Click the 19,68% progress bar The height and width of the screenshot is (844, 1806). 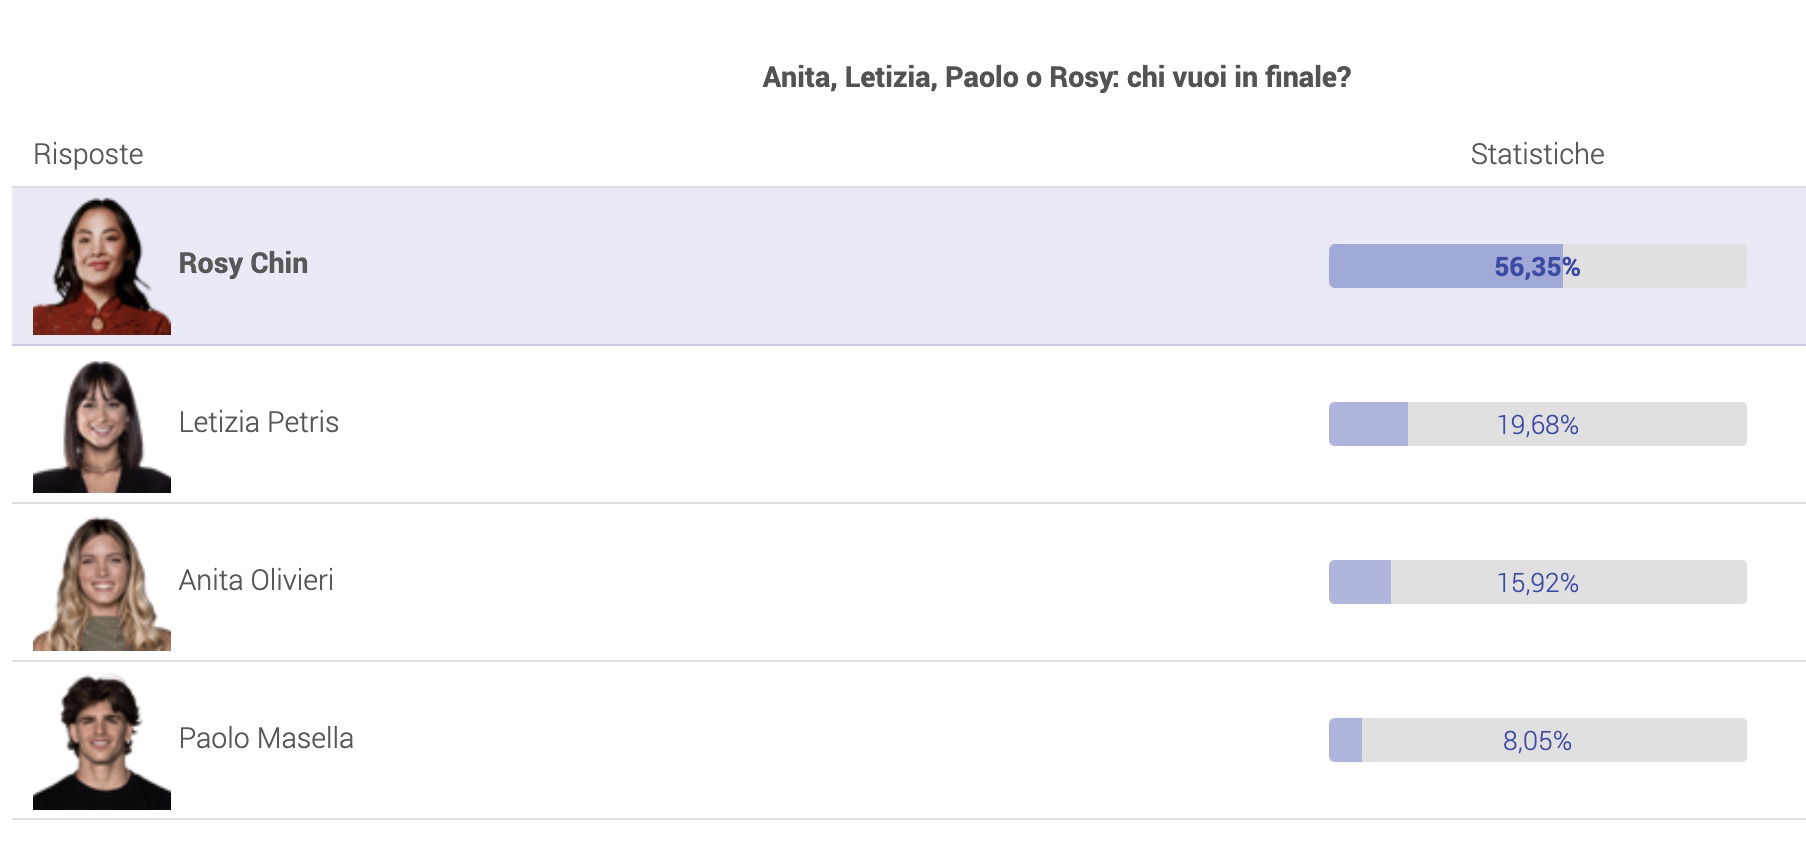[x=1537, y=424]
